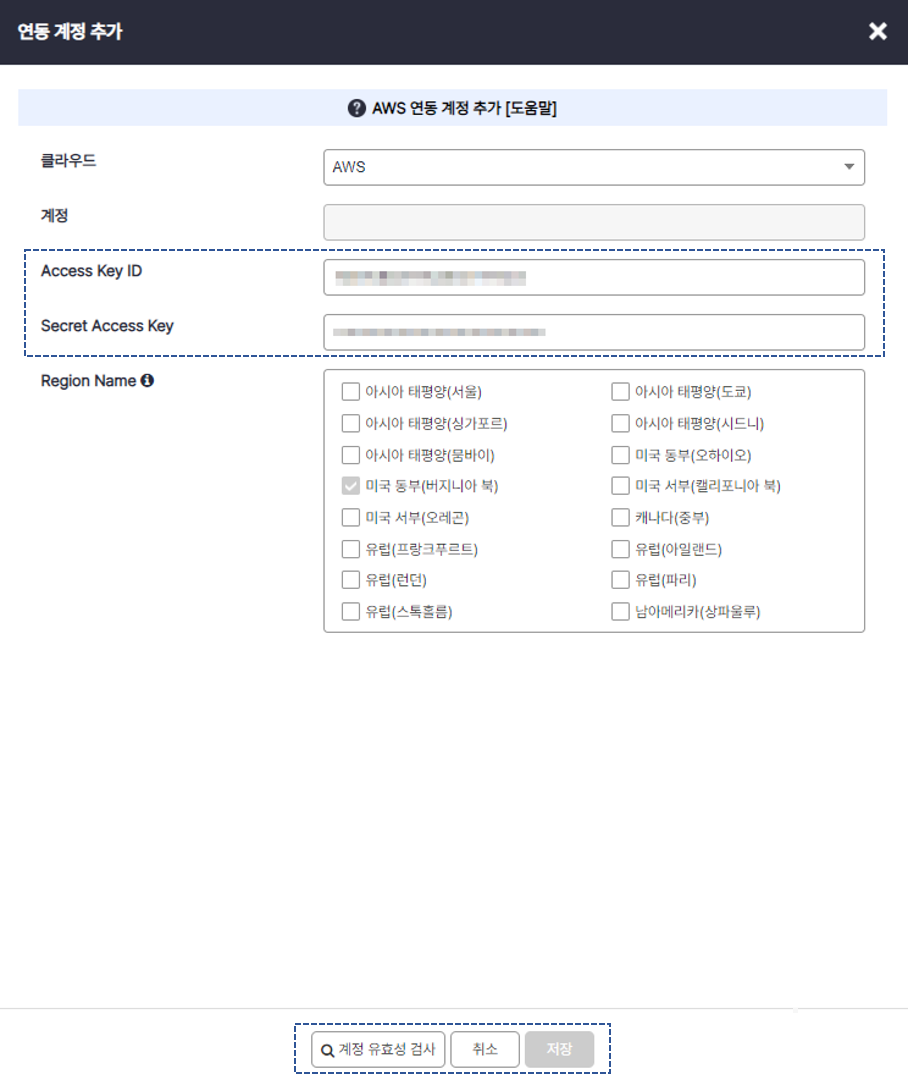Check 유럽(스톡홀름) region
The width and height of the screenshot is (910, 1076).
pyautogui.click(x=351, y=611)
